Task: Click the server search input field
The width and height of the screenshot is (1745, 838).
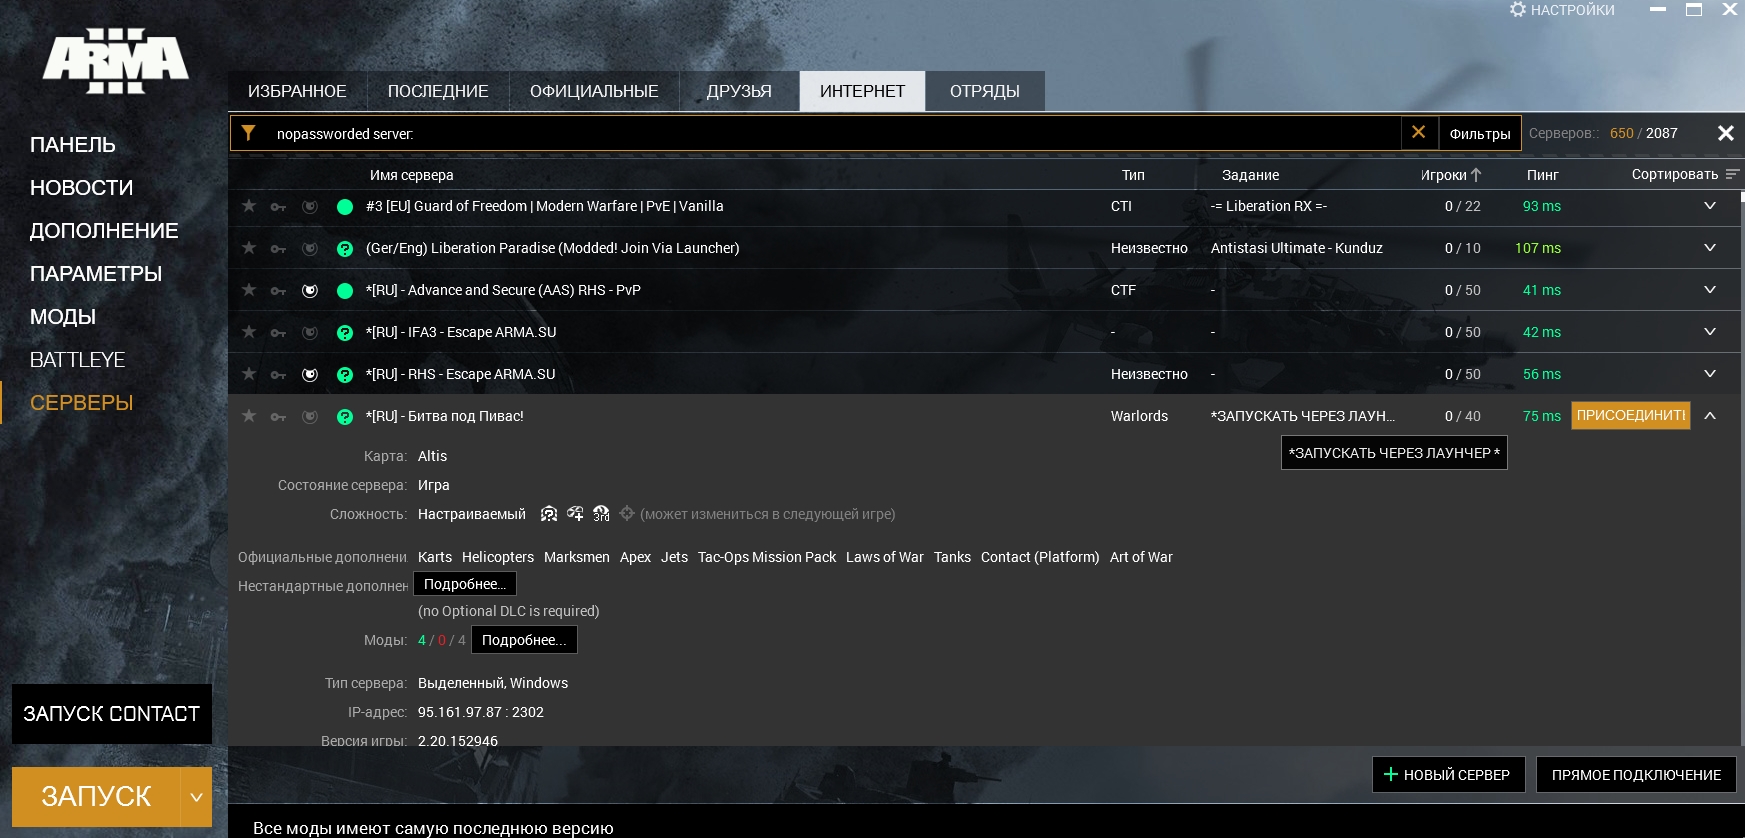Action: click(x=835, y=134)
